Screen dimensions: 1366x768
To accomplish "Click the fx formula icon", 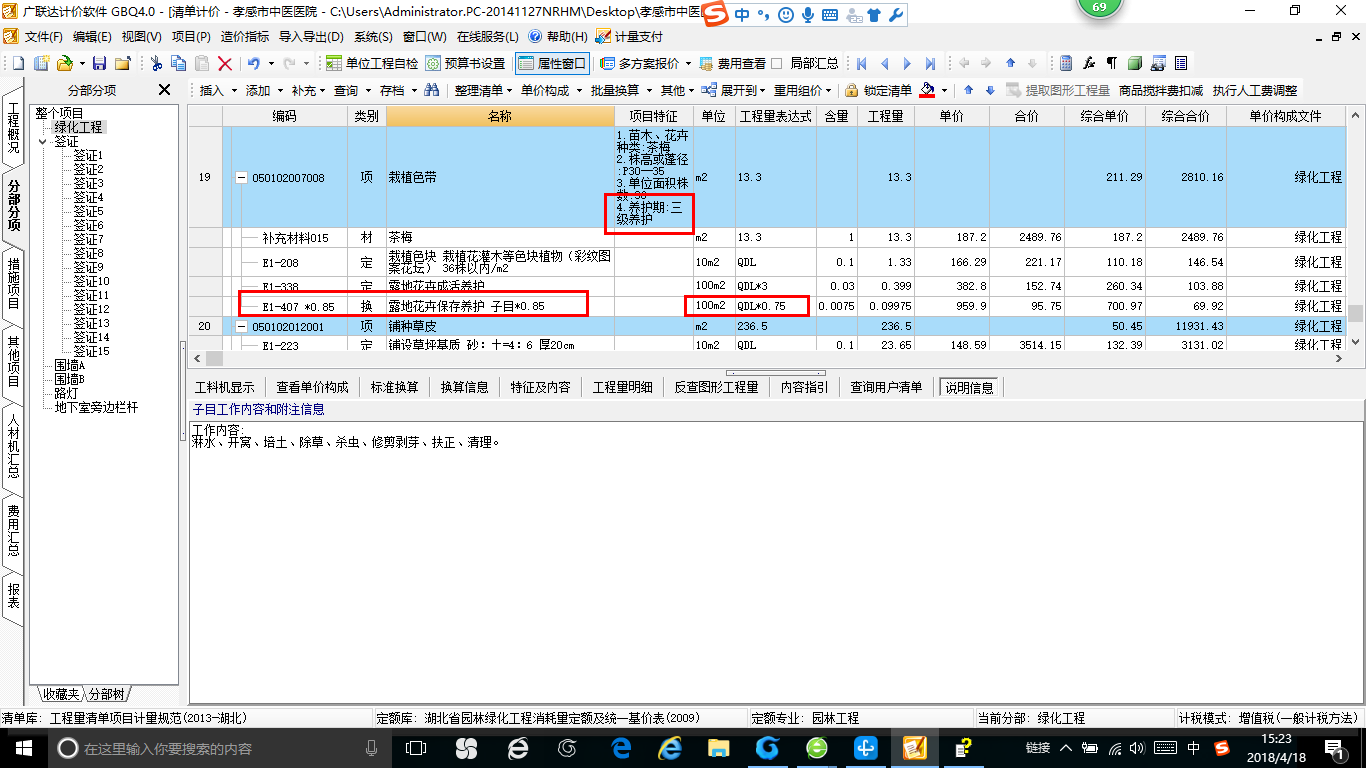I will [1089, 63].
